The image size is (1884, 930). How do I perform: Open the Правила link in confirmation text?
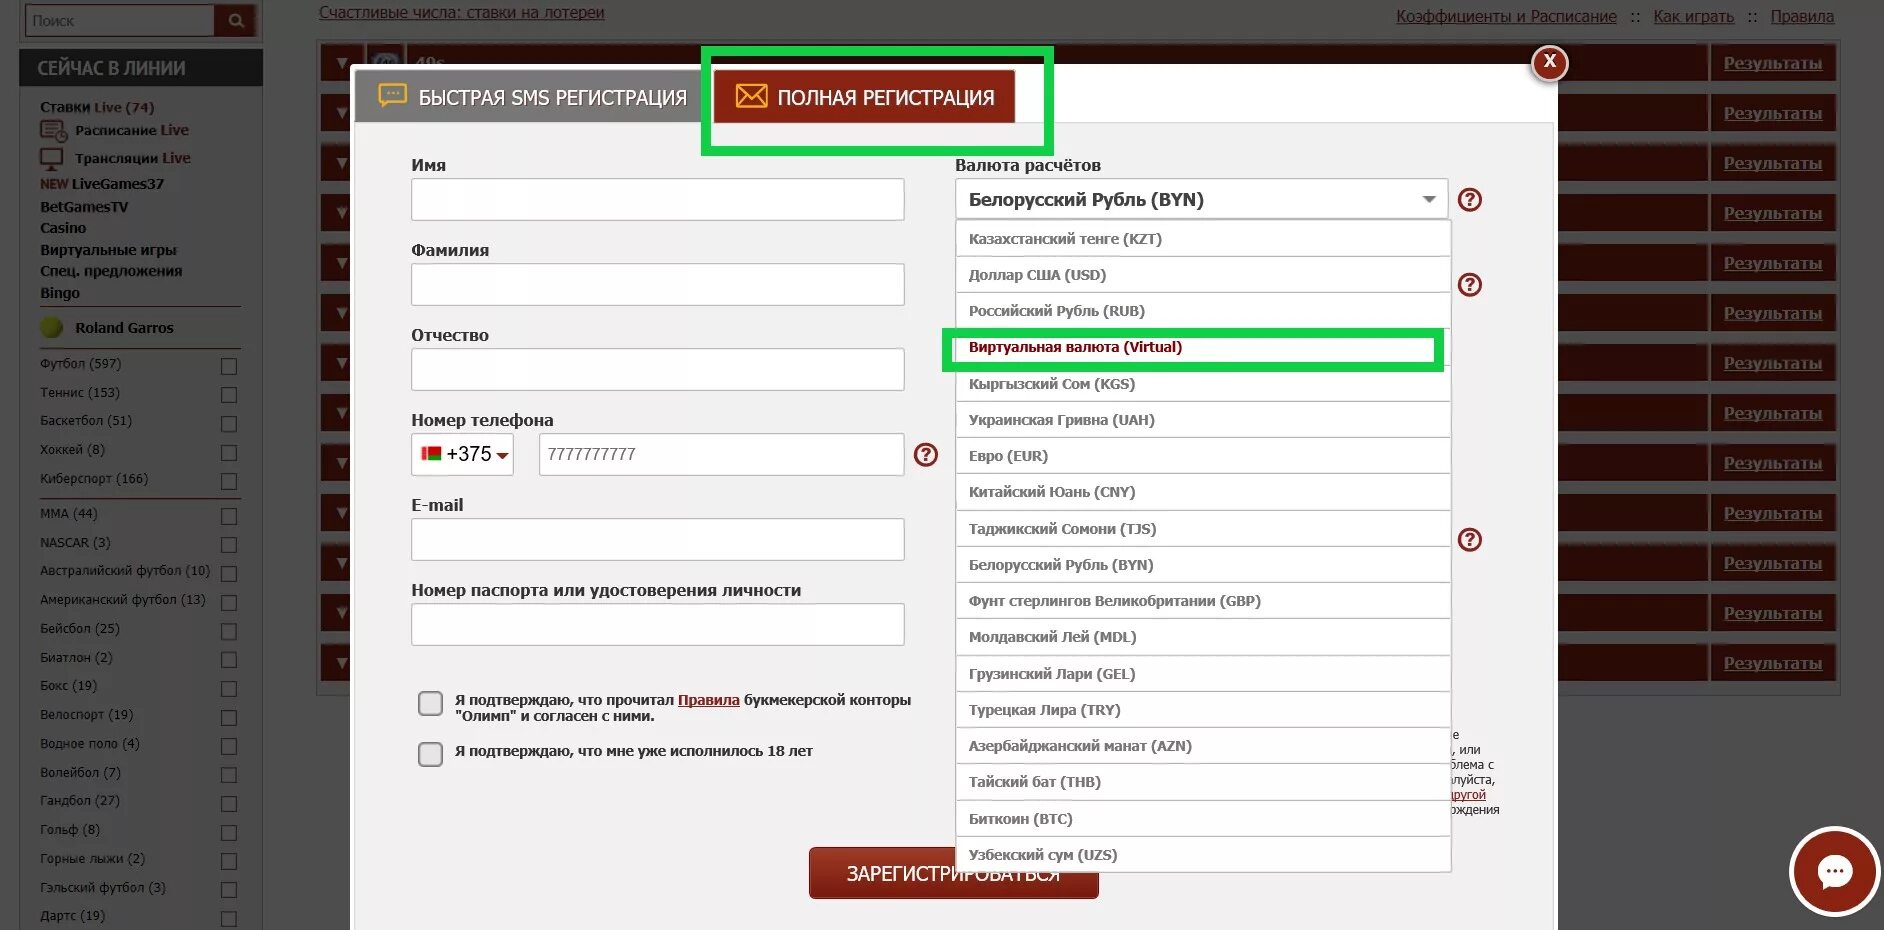[x=708, y=700]
